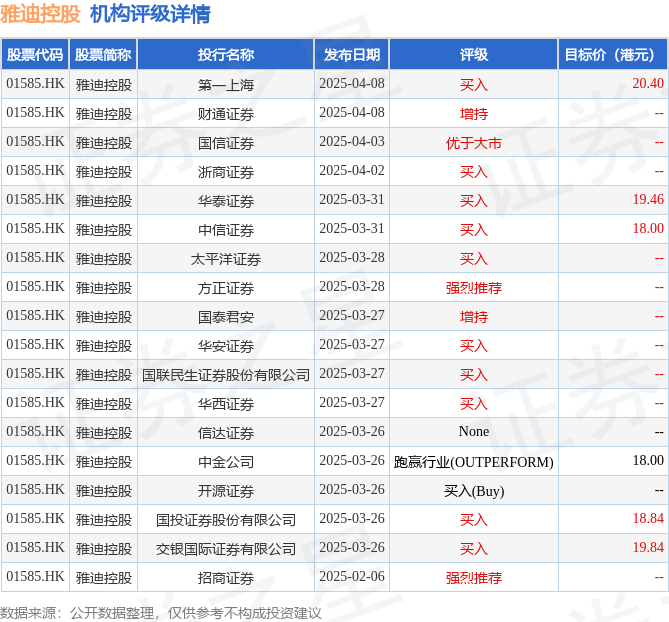
Task: Click 雅迪控股 name in 浙商证券 row
Action: [104, 172]
